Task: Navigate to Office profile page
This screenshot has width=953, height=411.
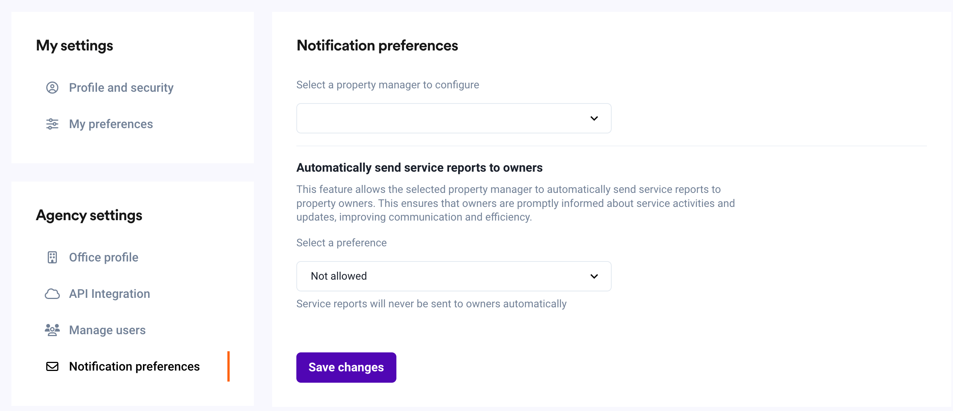Action: pos(103,257)
